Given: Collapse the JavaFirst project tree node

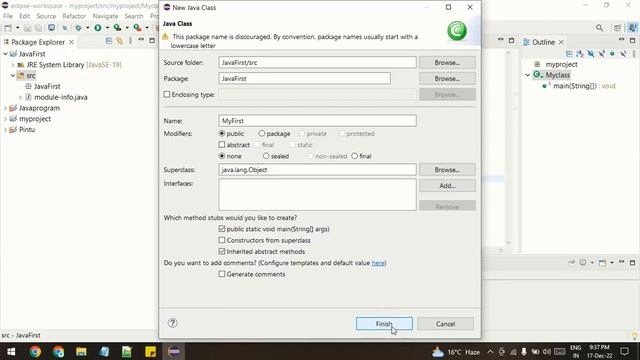Looking at the screenshot, I should (5, 54).
